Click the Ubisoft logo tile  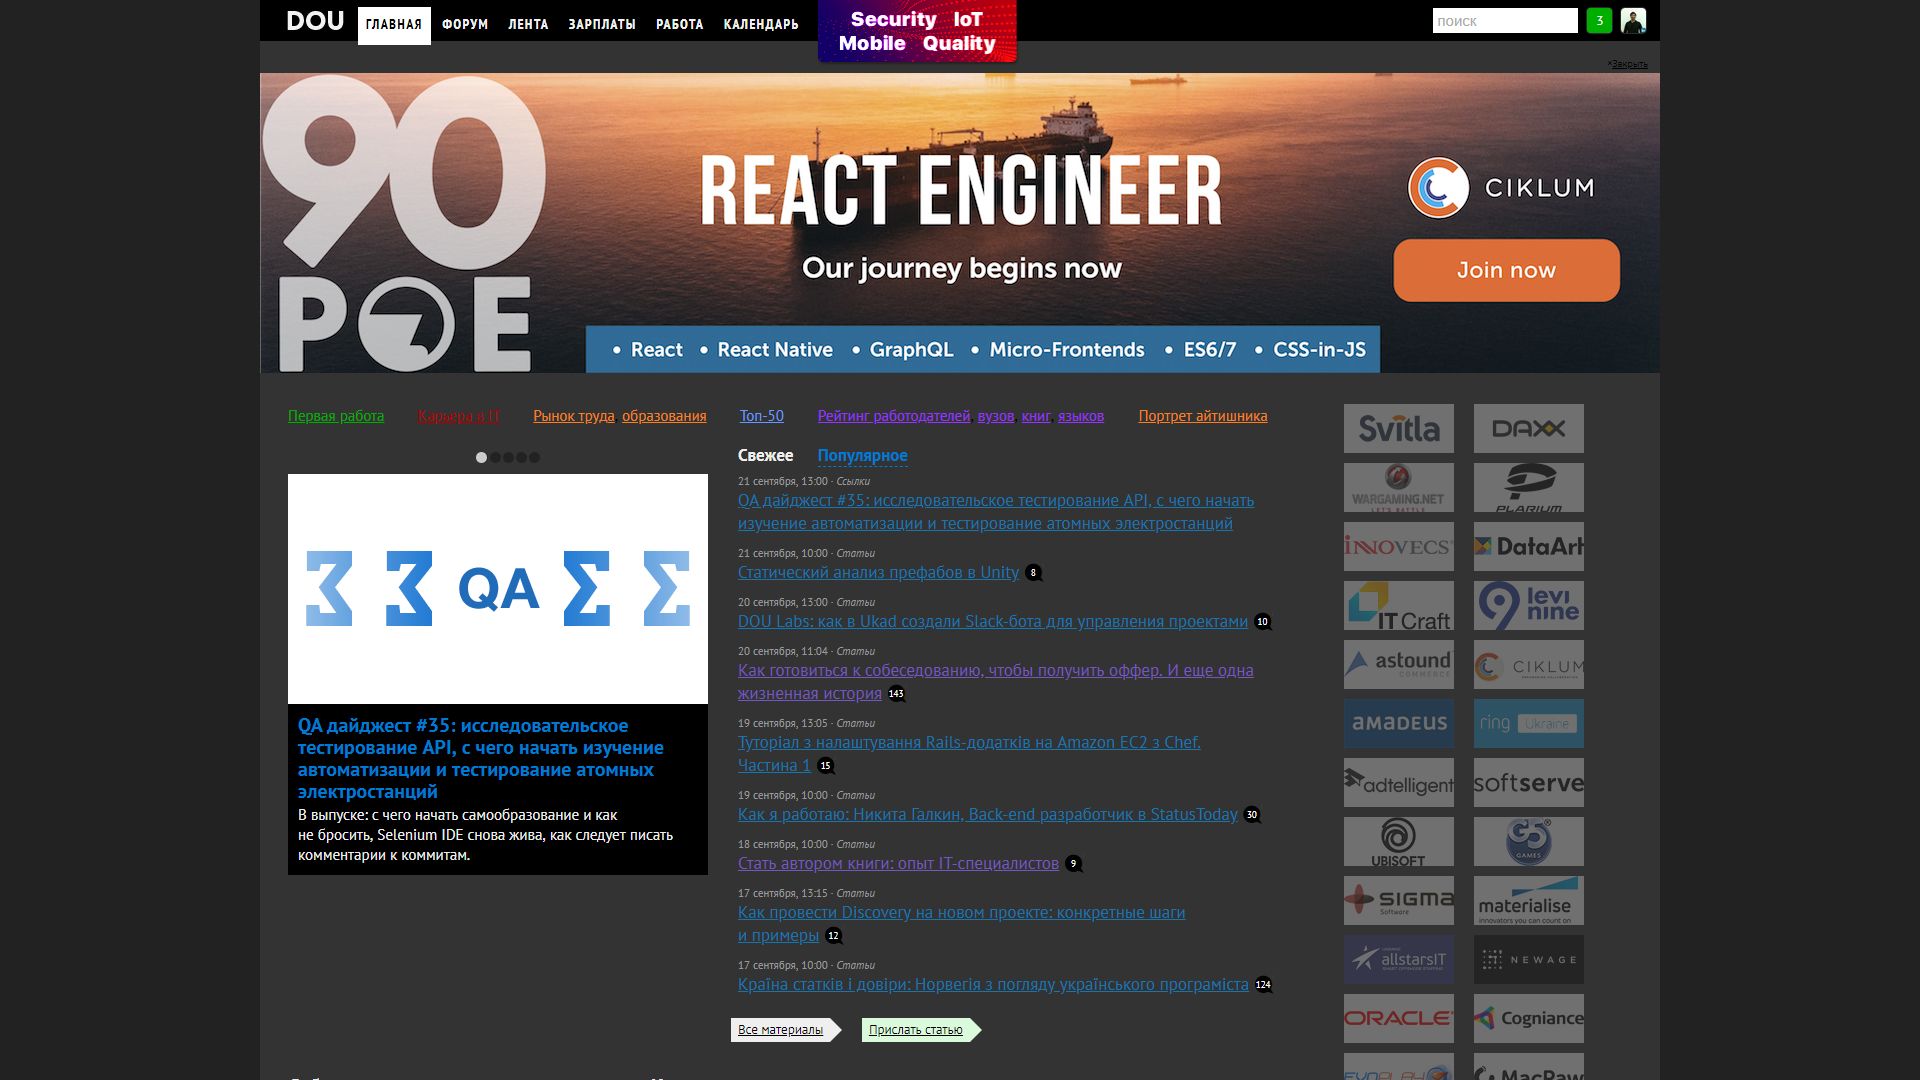(x=1398, y=842)
